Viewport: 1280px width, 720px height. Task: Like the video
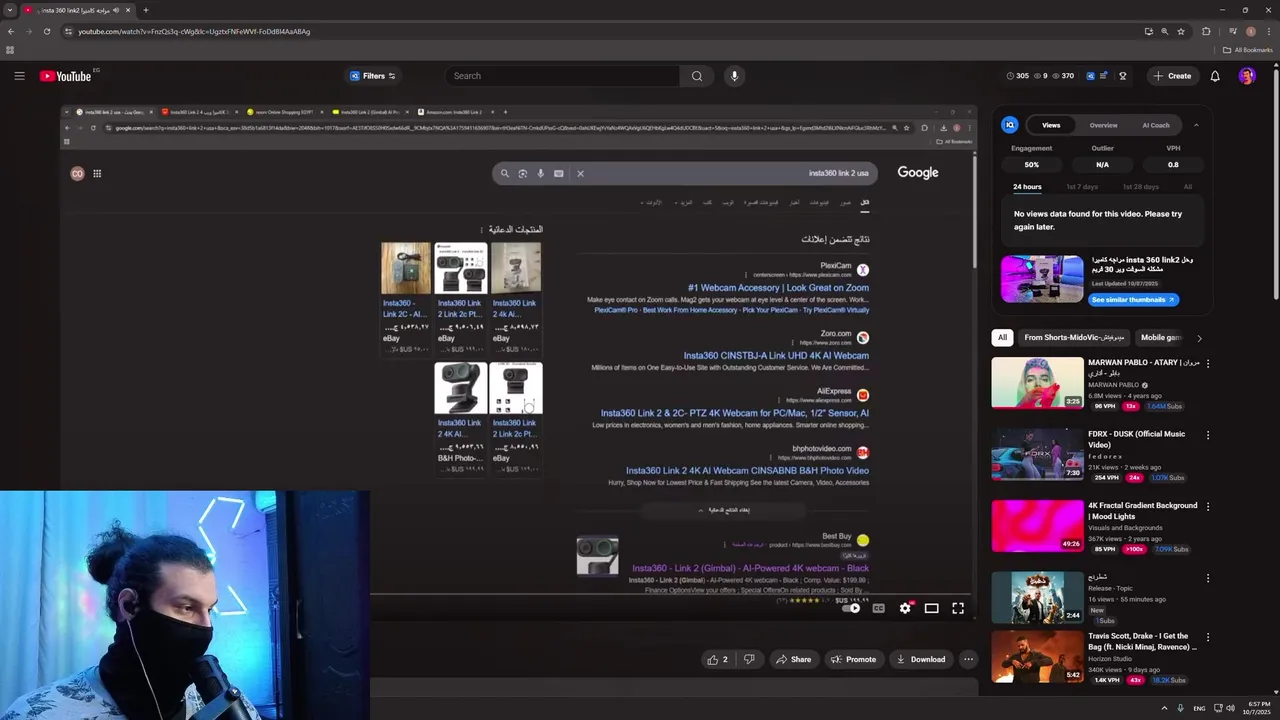coord(717,659)
